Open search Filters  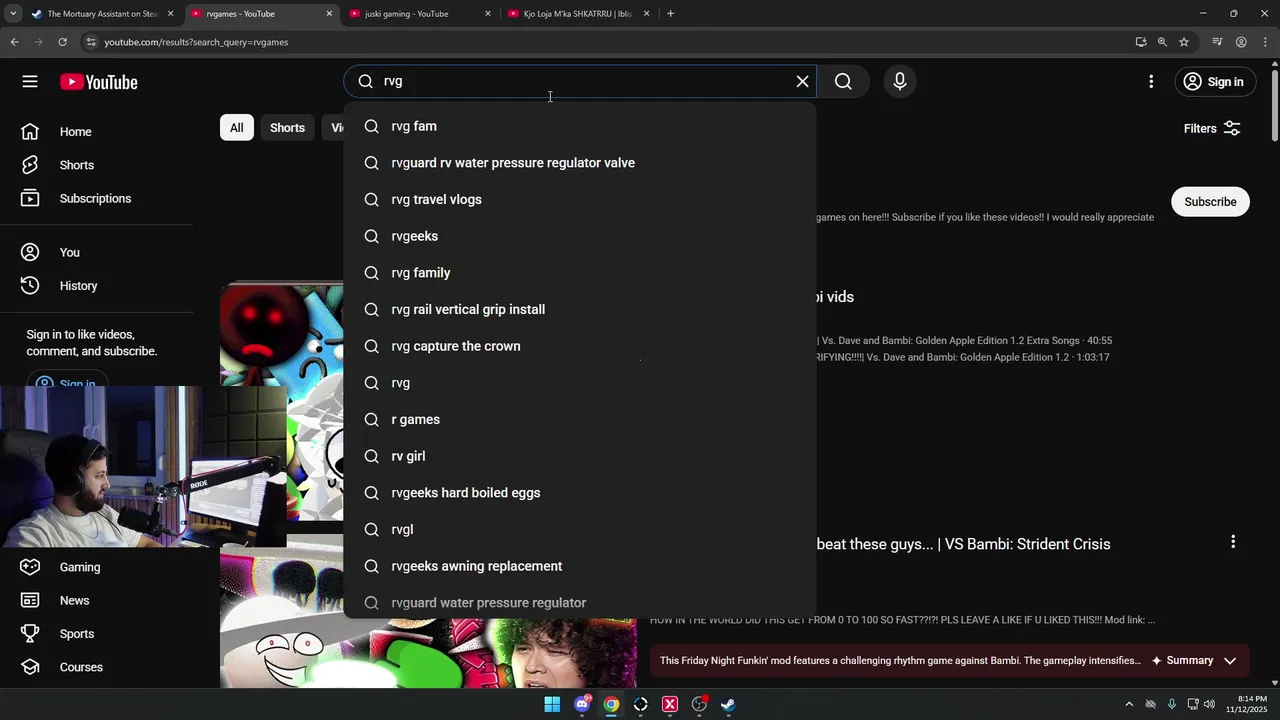[x=1212, y=128]
